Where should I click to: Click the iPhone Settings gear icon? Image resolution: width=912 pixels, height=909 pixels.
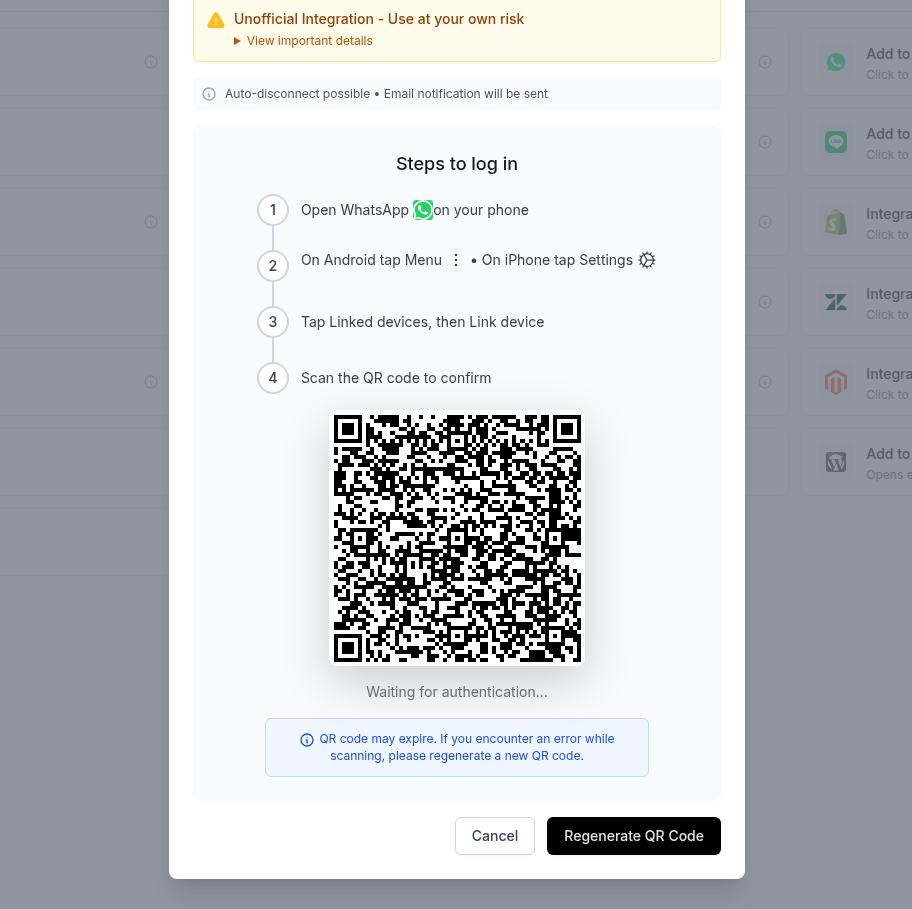[x=647, y=260]
